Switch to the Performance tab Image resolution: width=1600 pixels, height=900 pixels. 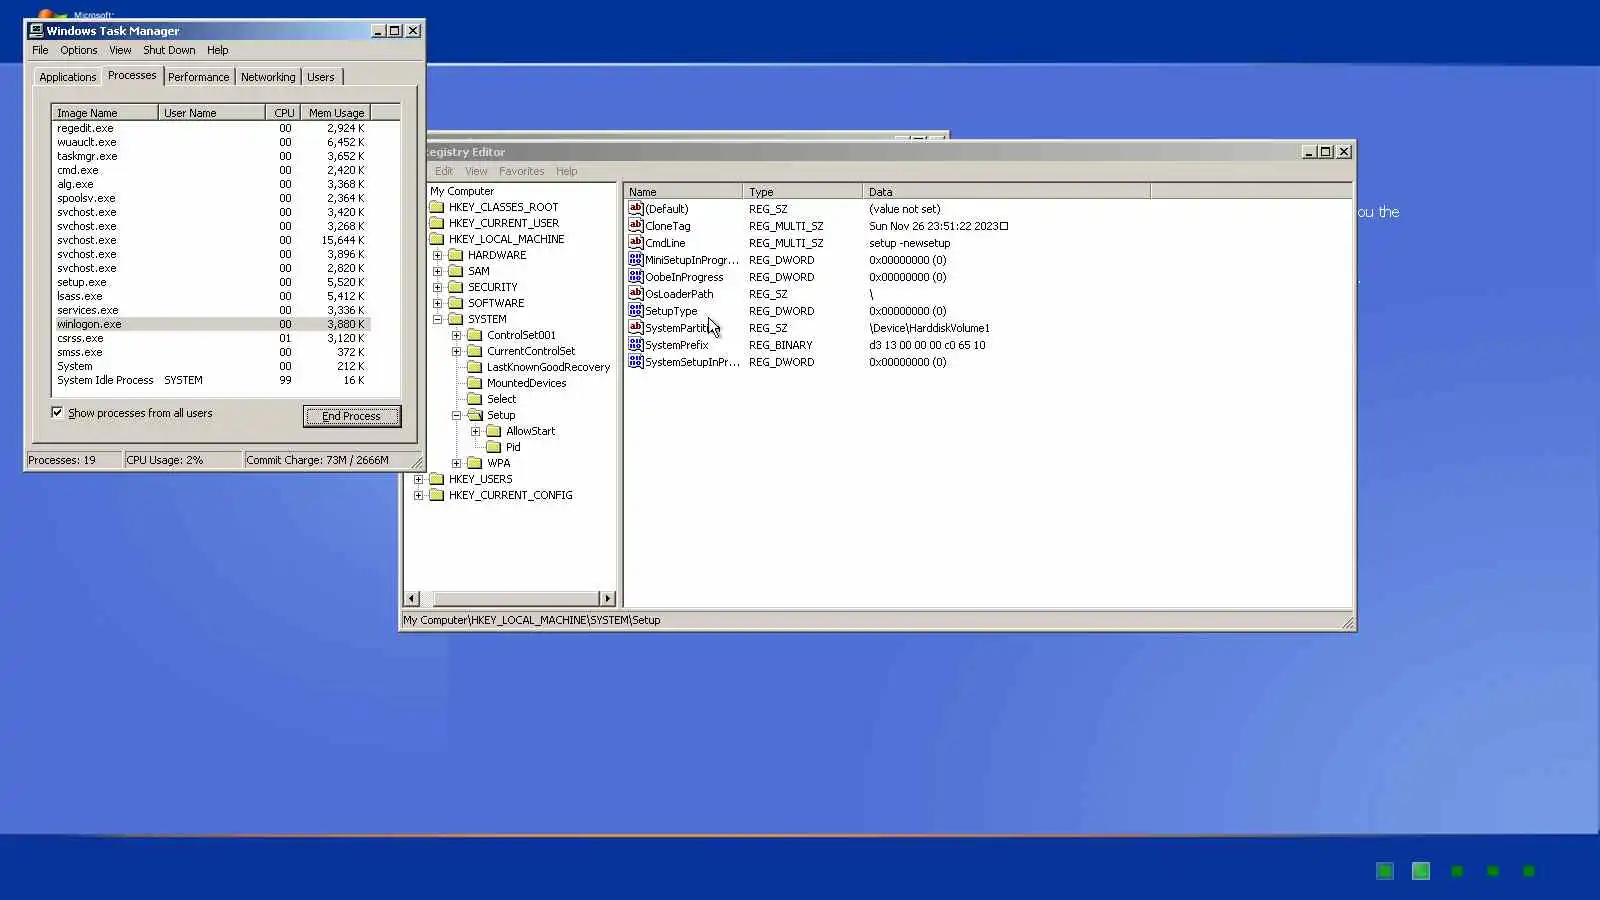[x=198, y=77]
